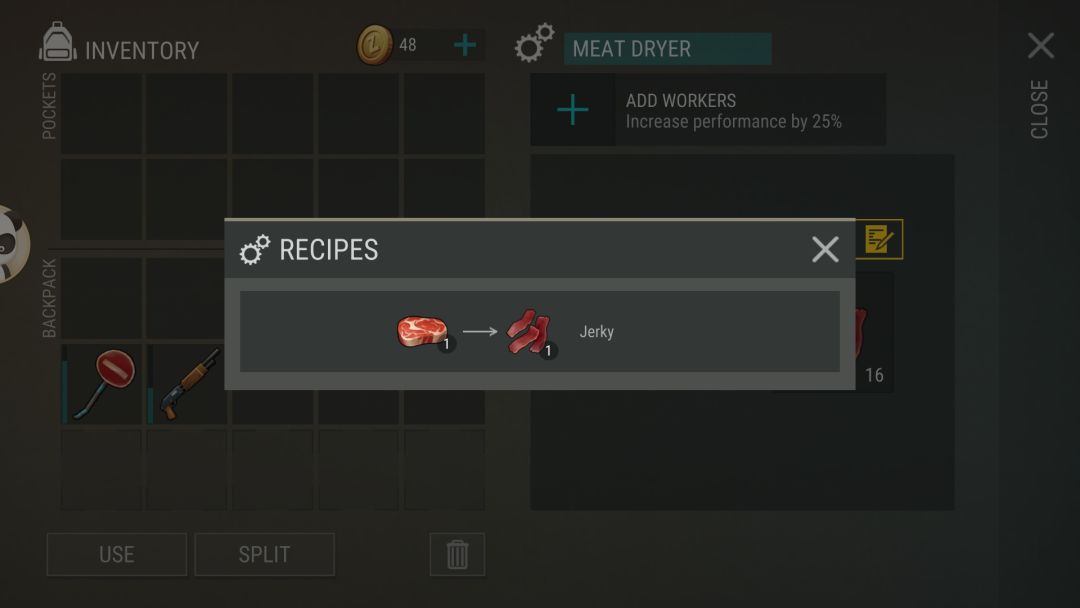The height and width of the screenshot is (608, 1080).
Task: Close the Meat Dryer screen
Action: point(1040,46)
